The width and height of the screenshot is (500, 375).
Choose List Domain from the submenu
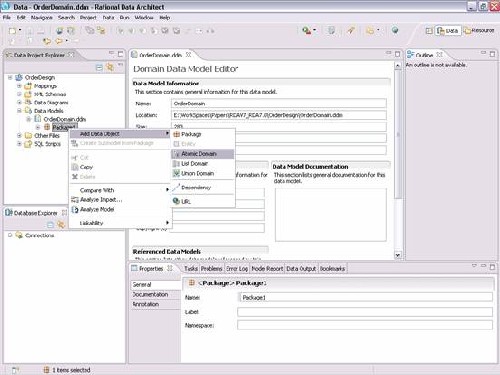point(203,164)
